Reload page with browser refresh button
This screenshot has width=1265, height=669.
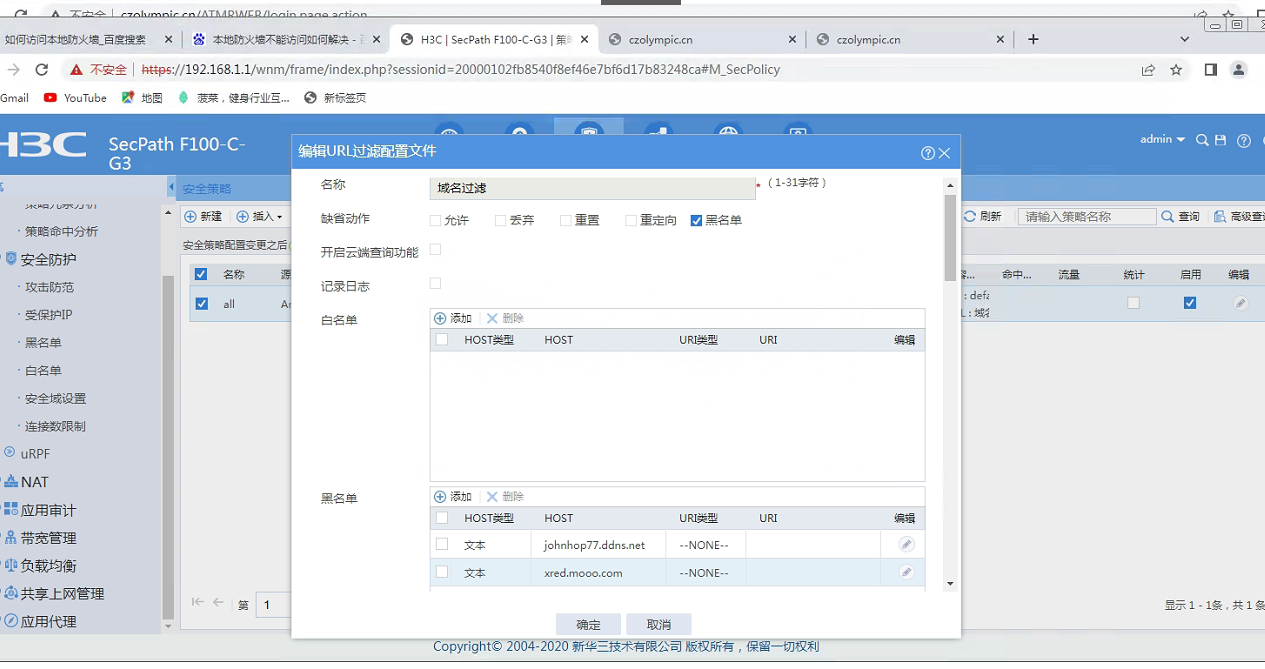click(x=41, y=70)
